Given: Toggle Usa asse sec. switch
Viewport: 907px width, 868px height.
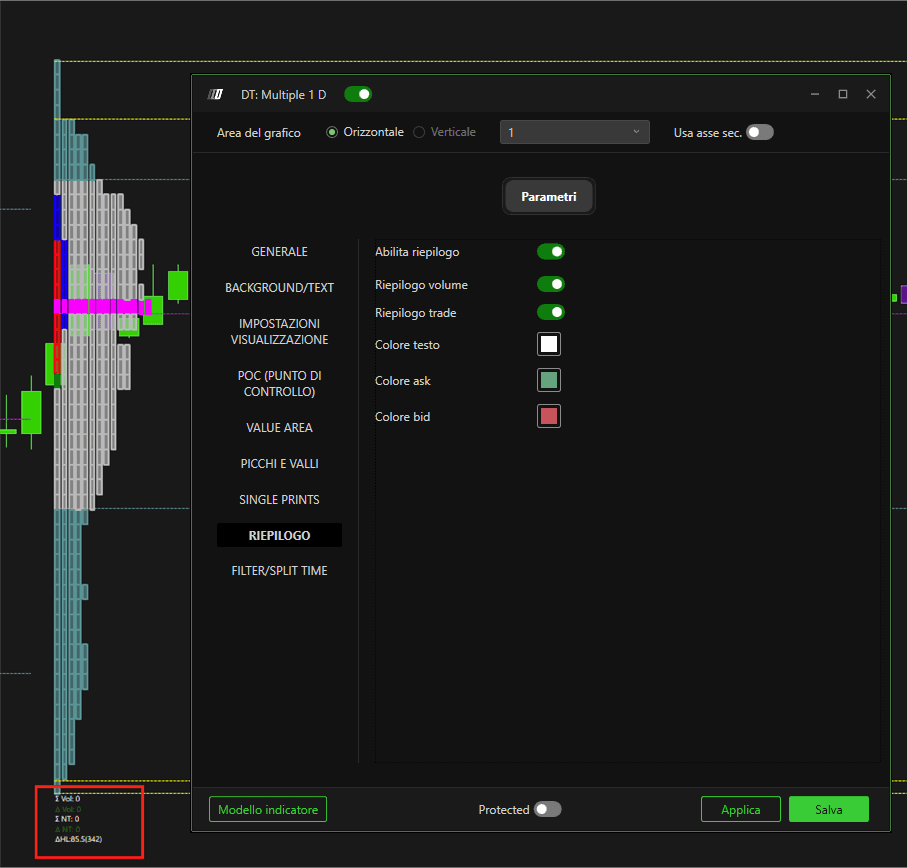Looking at the screenshot, I should click(x=759, y=132).
